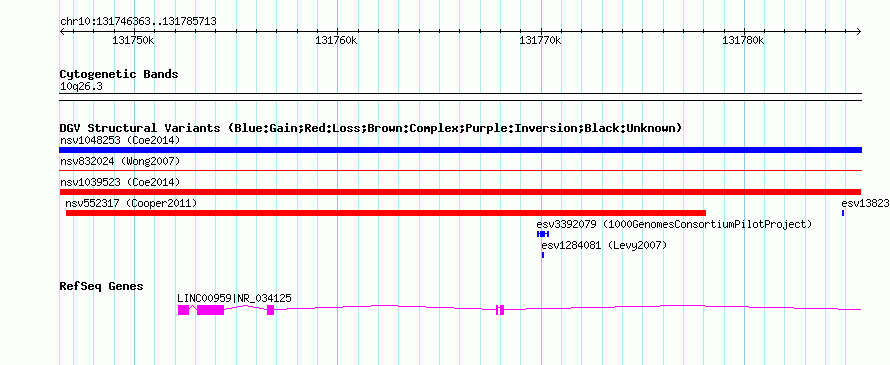Open the nsv832024 (Wong2007) label
Viewport: 890px width, 365px height.
(120, 162)
